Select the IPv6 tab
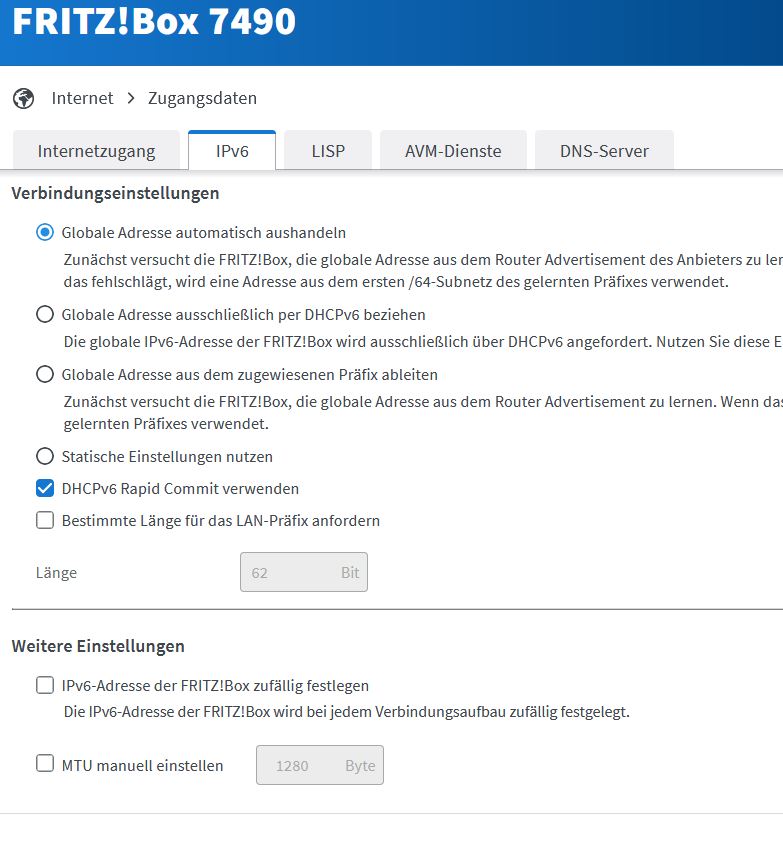 point(232,151)
